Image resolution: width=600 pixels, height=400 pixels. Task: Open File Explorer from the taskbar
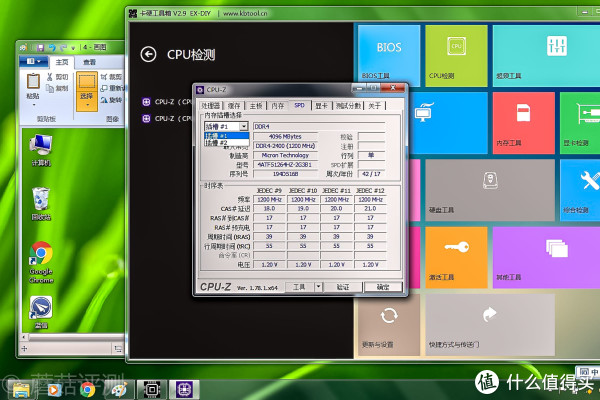21,390
